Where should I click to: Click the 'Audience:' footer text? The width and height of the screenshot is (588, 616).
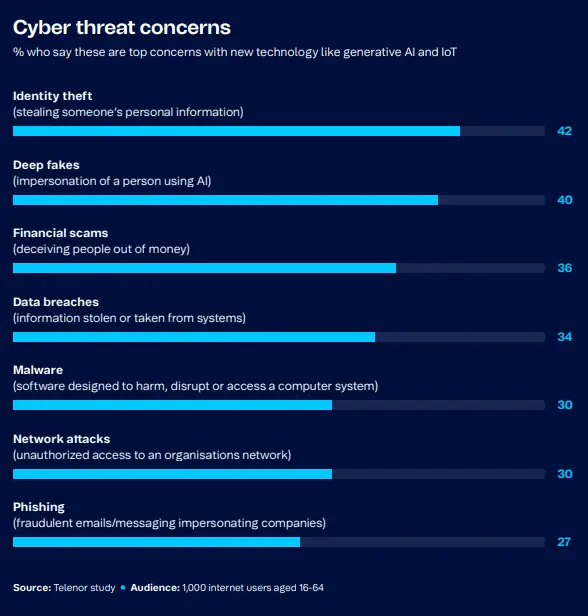pos(155,588)
